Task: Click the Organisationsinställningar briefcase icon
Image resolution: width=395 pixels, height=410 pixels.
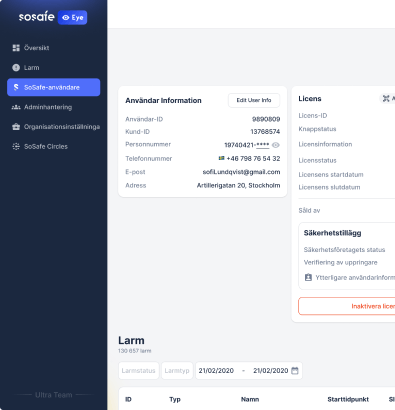Action: 16,127
